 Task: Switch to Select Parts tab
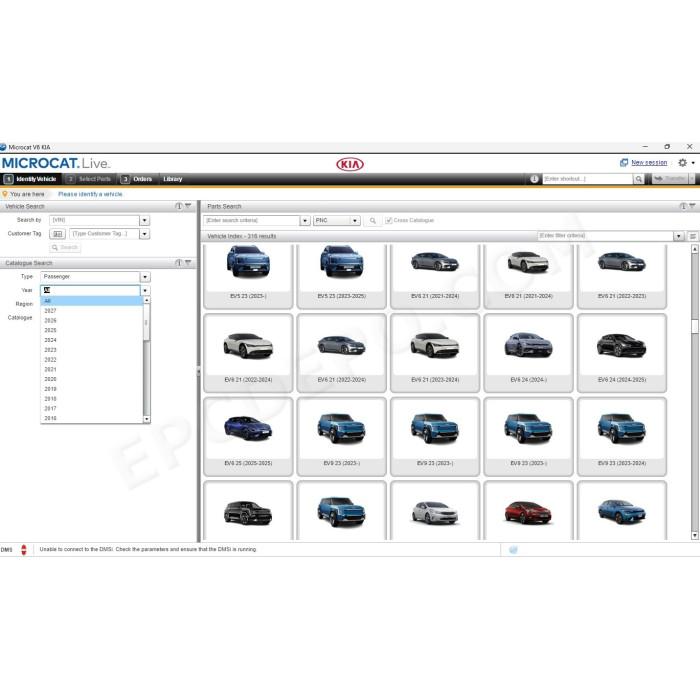[89, 179]
